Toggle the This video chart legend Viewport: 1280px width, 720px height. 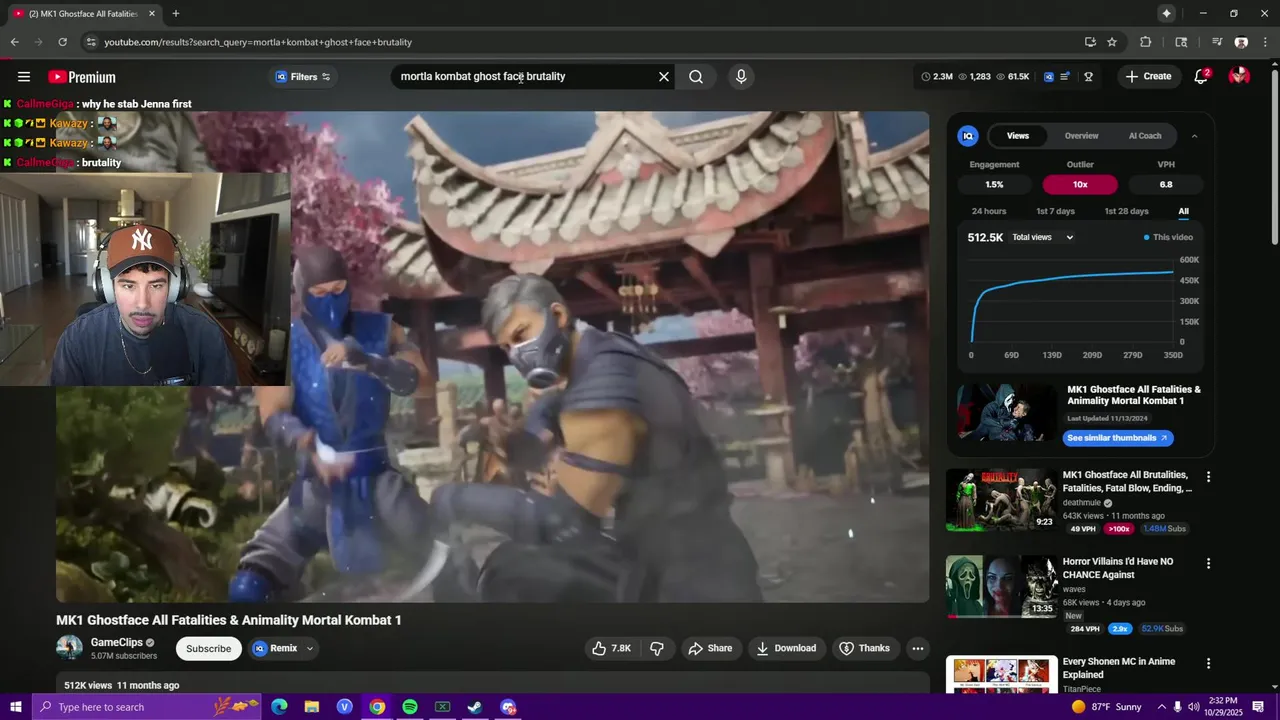[1168, 237]
